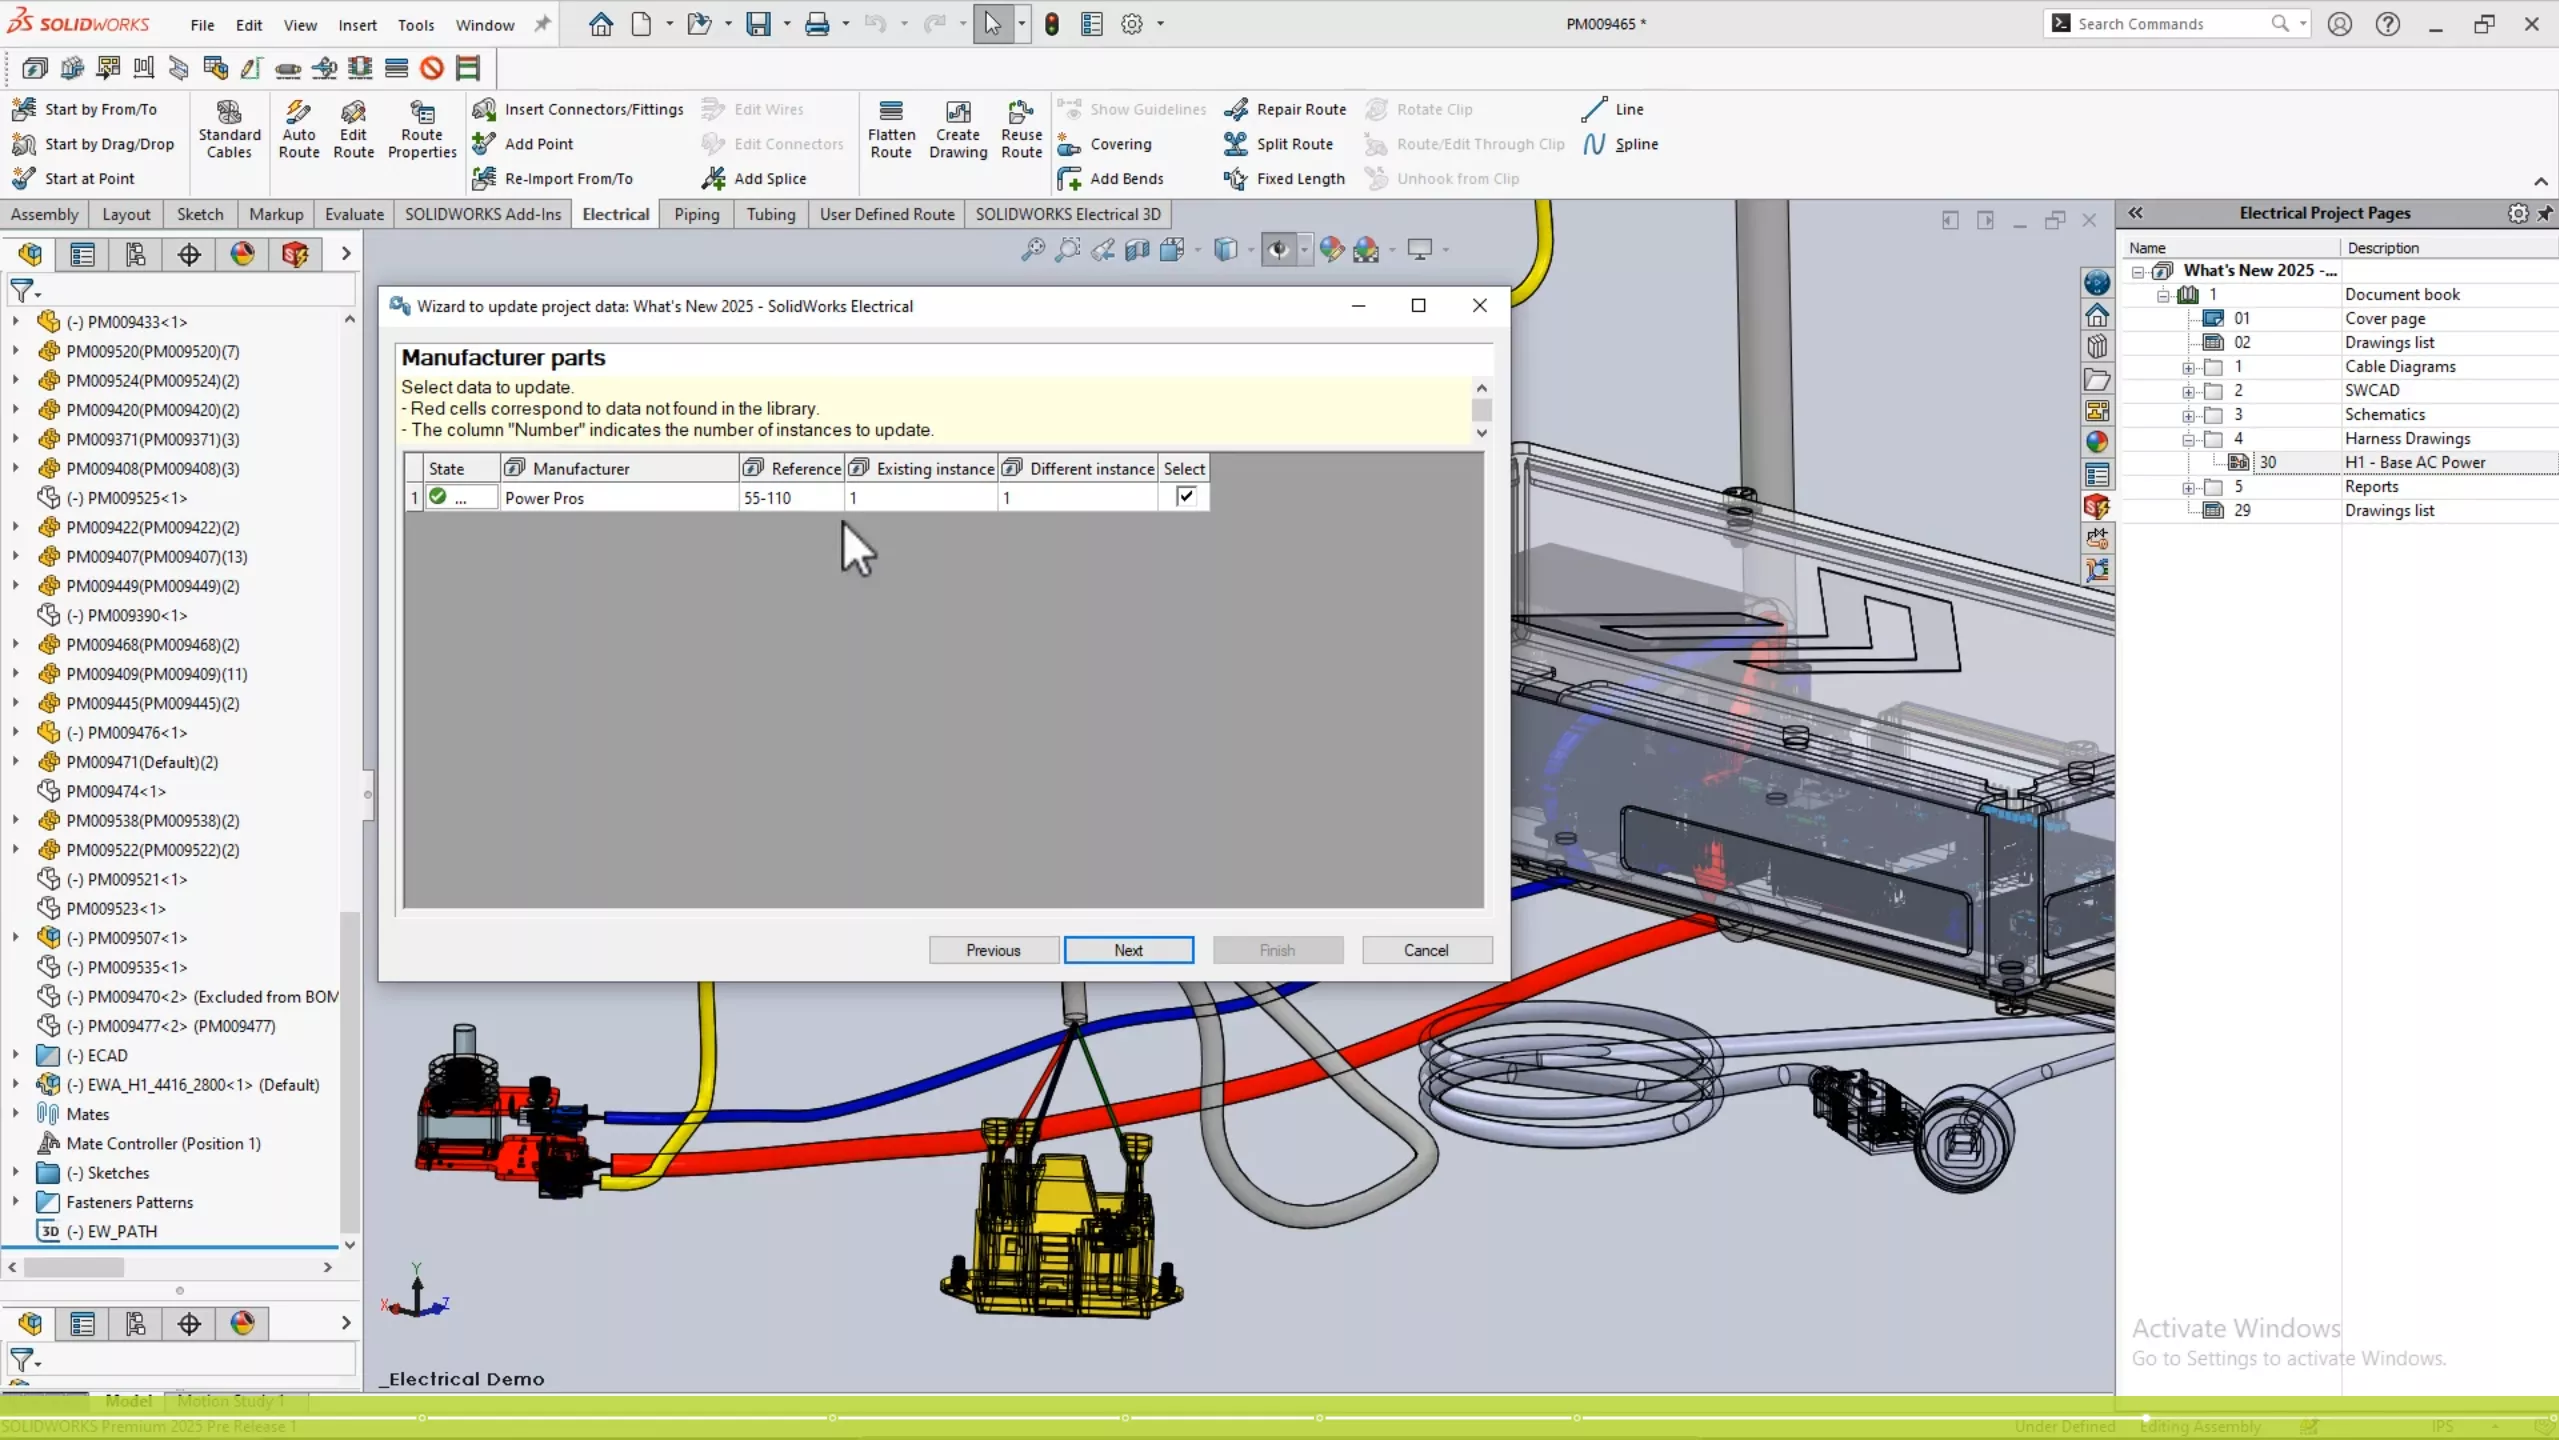
Task: Click the Power Pros manufacturer cell
Action: (619, 497)
